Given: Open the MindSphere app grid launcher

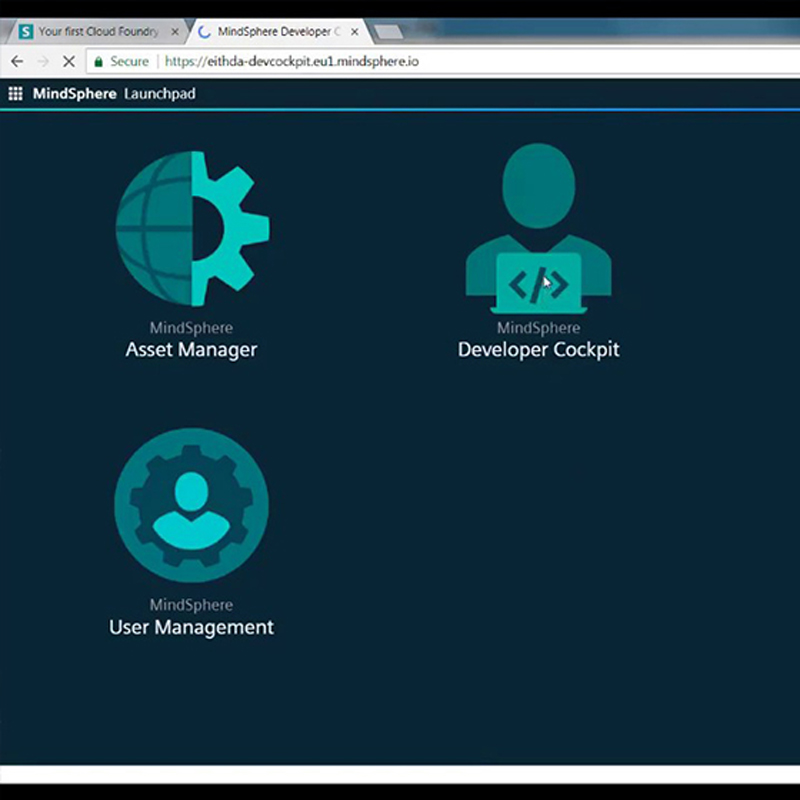Looking at the screenshot, I should 16,94.
